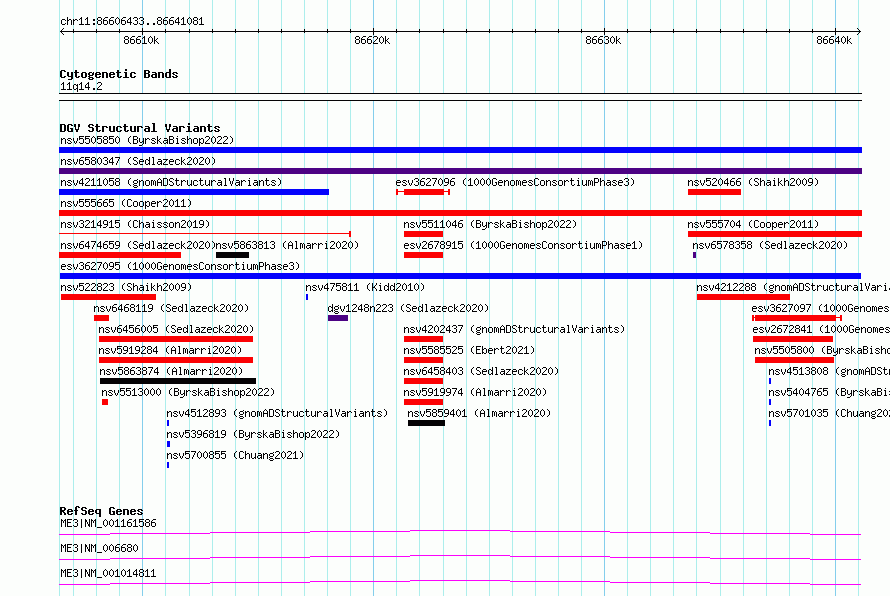Image resolution: width=890 pixels, height=596 pixels.
Task: Click the black bar under nsv5863813
Action: (x=232, y=255)
